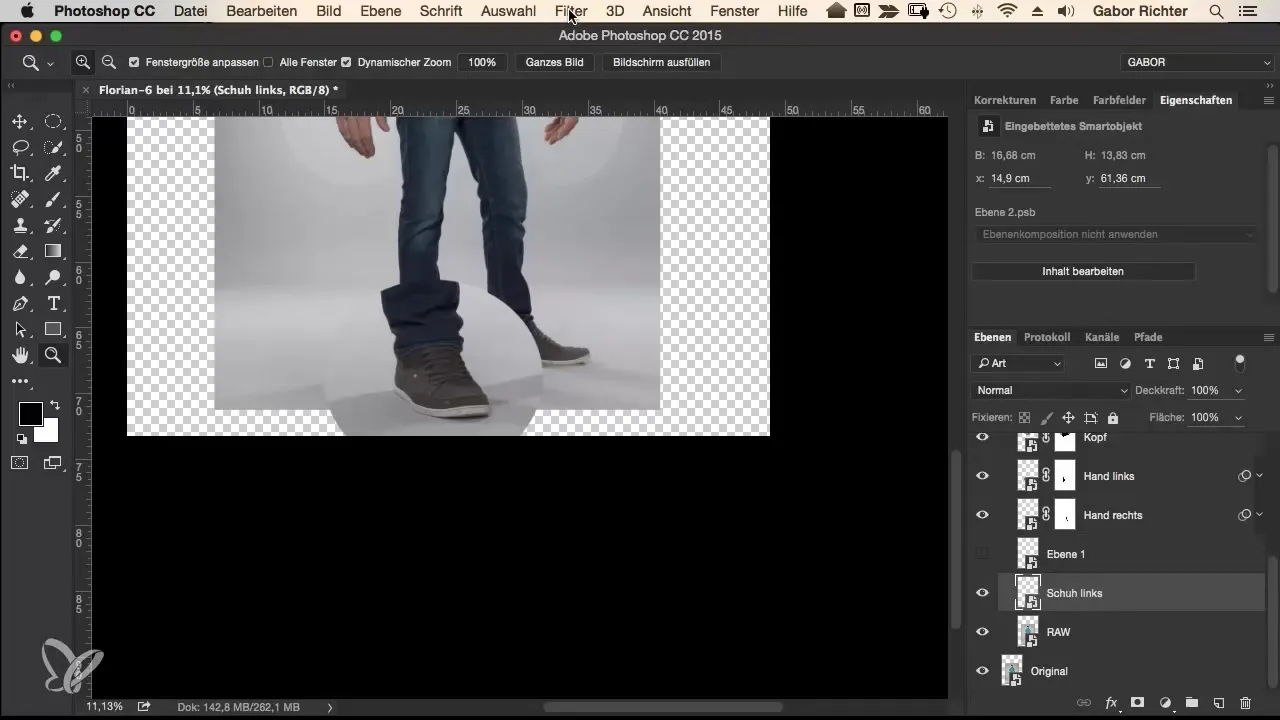This screenshot has height=720, width=1280.
Task: Add a layer mask
Action: pyautogui.click(x=1137, y=703)
